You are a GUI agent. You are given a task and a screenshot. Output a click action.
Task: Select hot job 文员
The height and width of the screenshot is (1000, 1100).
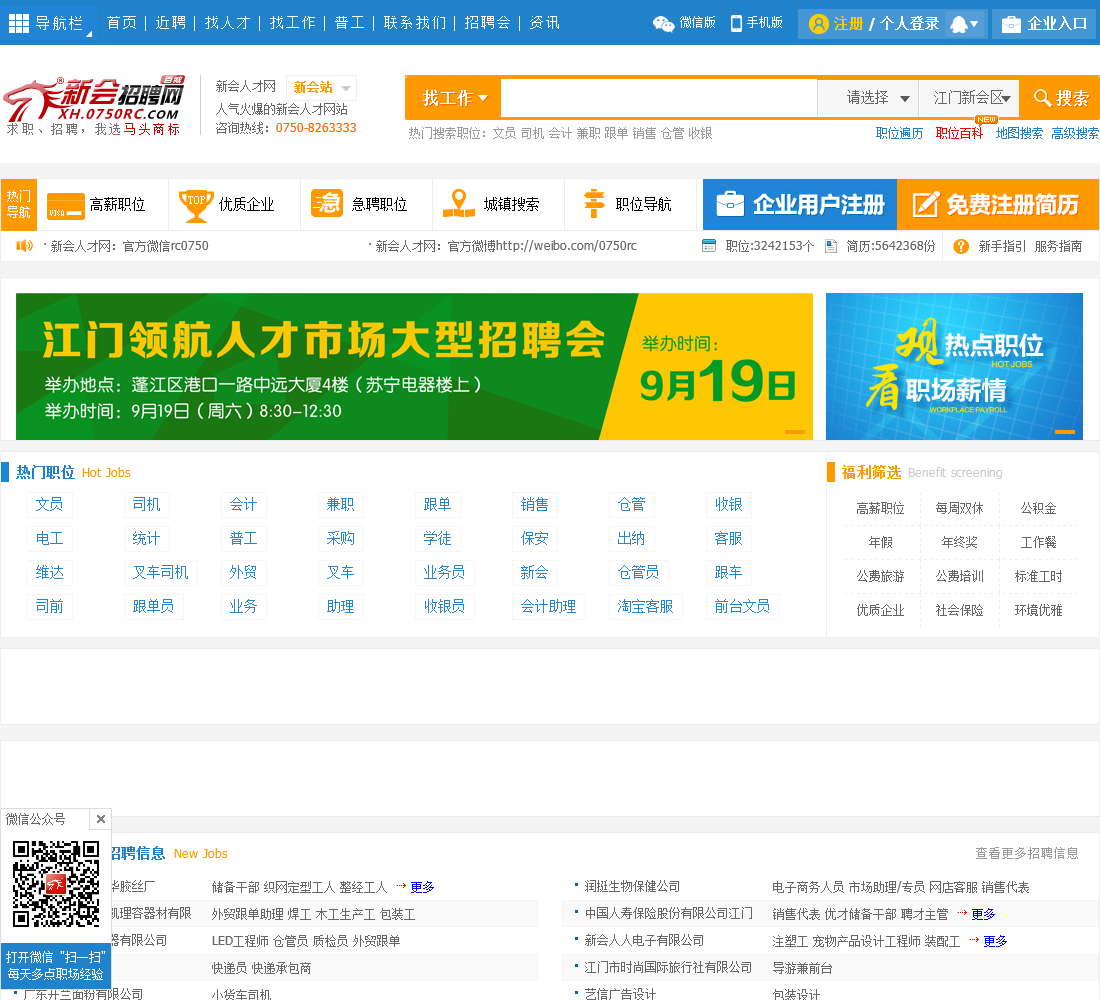[x=49, y=504]
